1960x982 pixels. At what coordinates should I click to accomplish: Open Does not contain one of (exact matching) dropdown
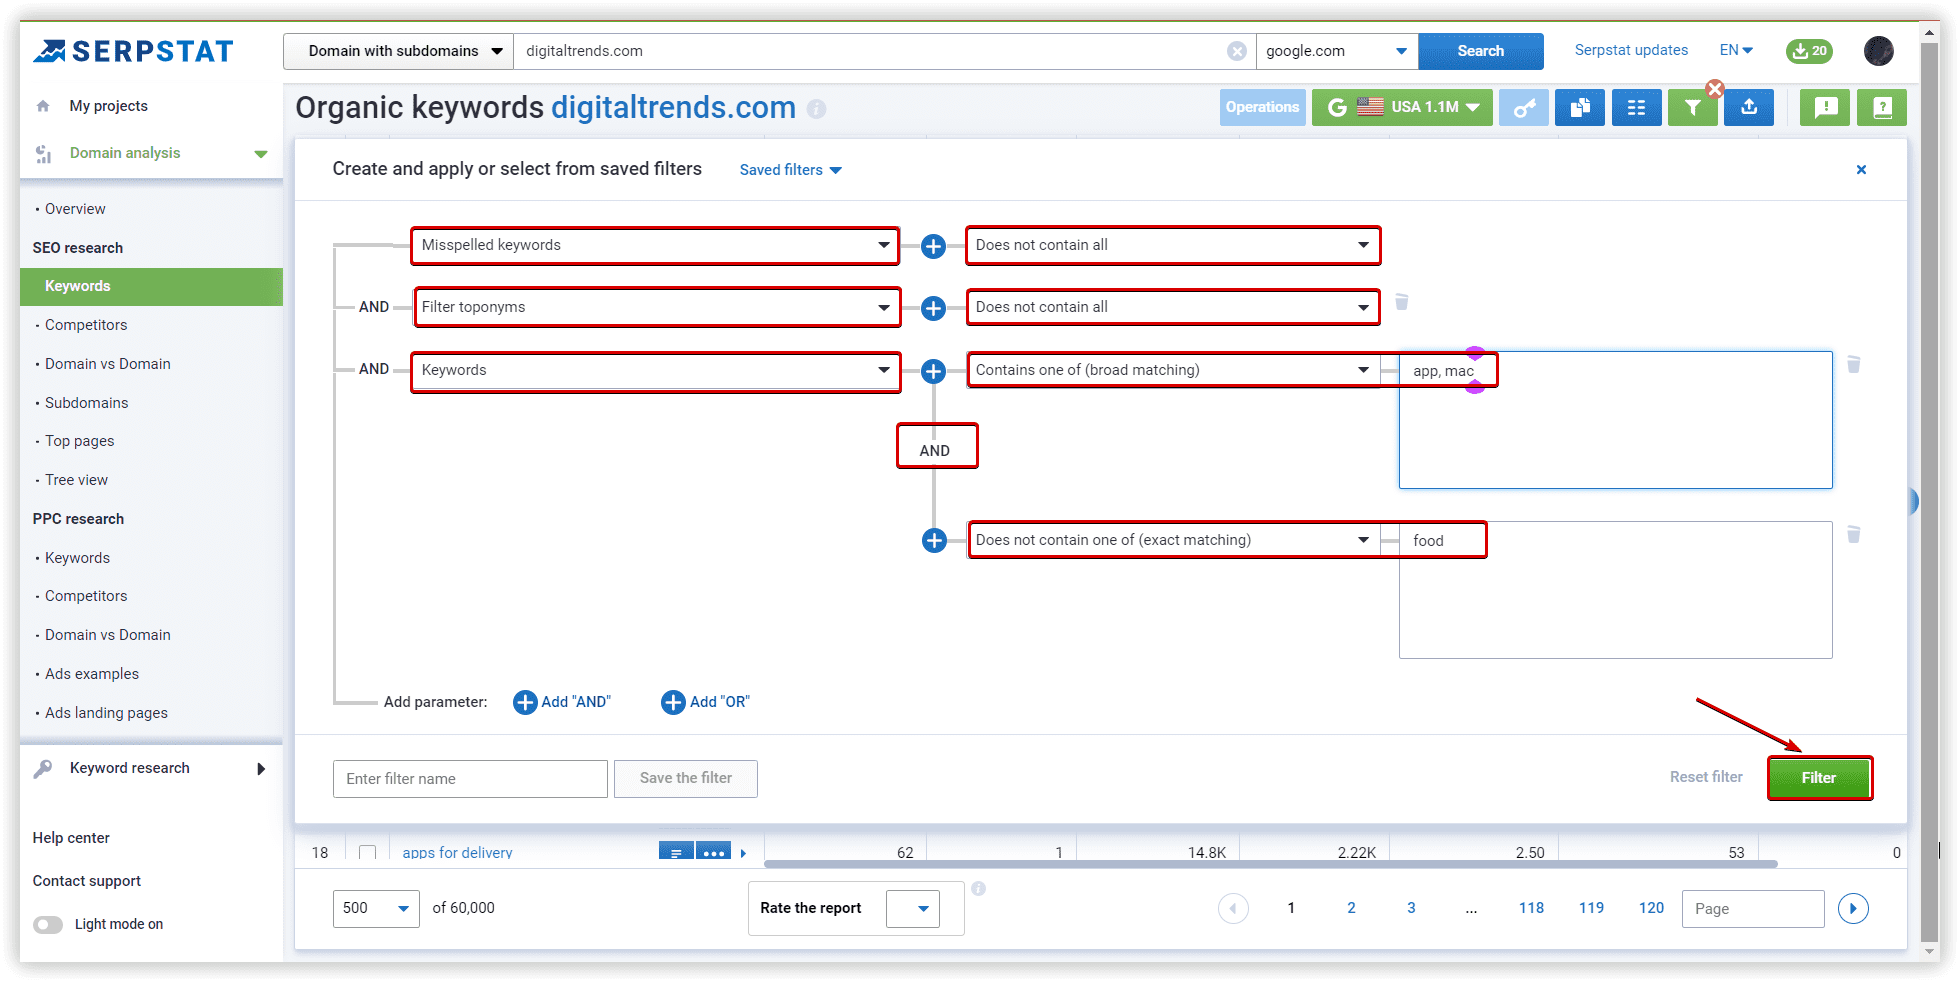tap(1174, 540)
